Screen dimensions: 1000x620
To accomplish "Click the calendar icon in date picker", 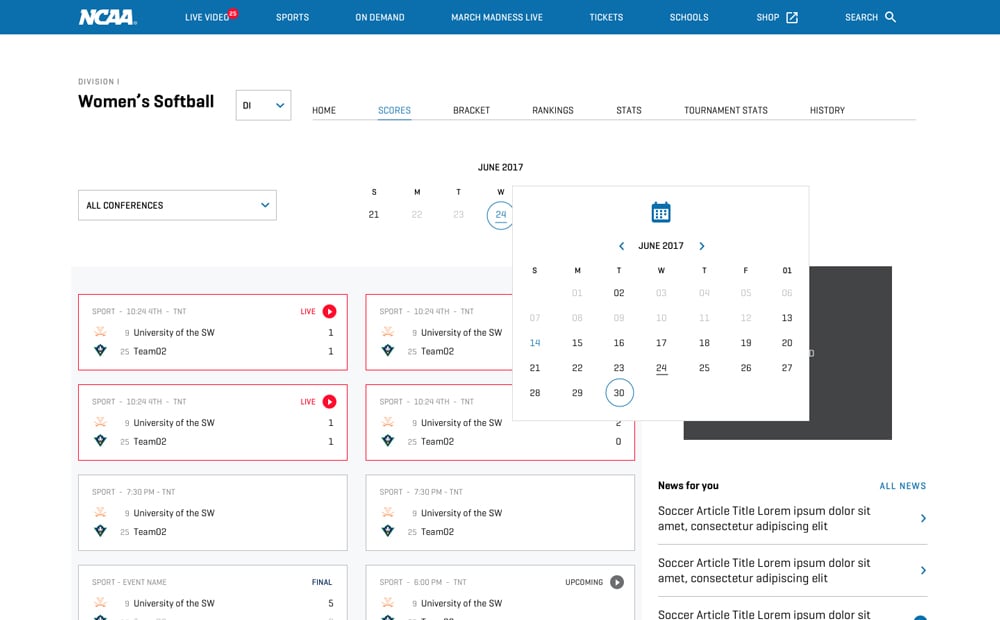I will coord(661,212).
